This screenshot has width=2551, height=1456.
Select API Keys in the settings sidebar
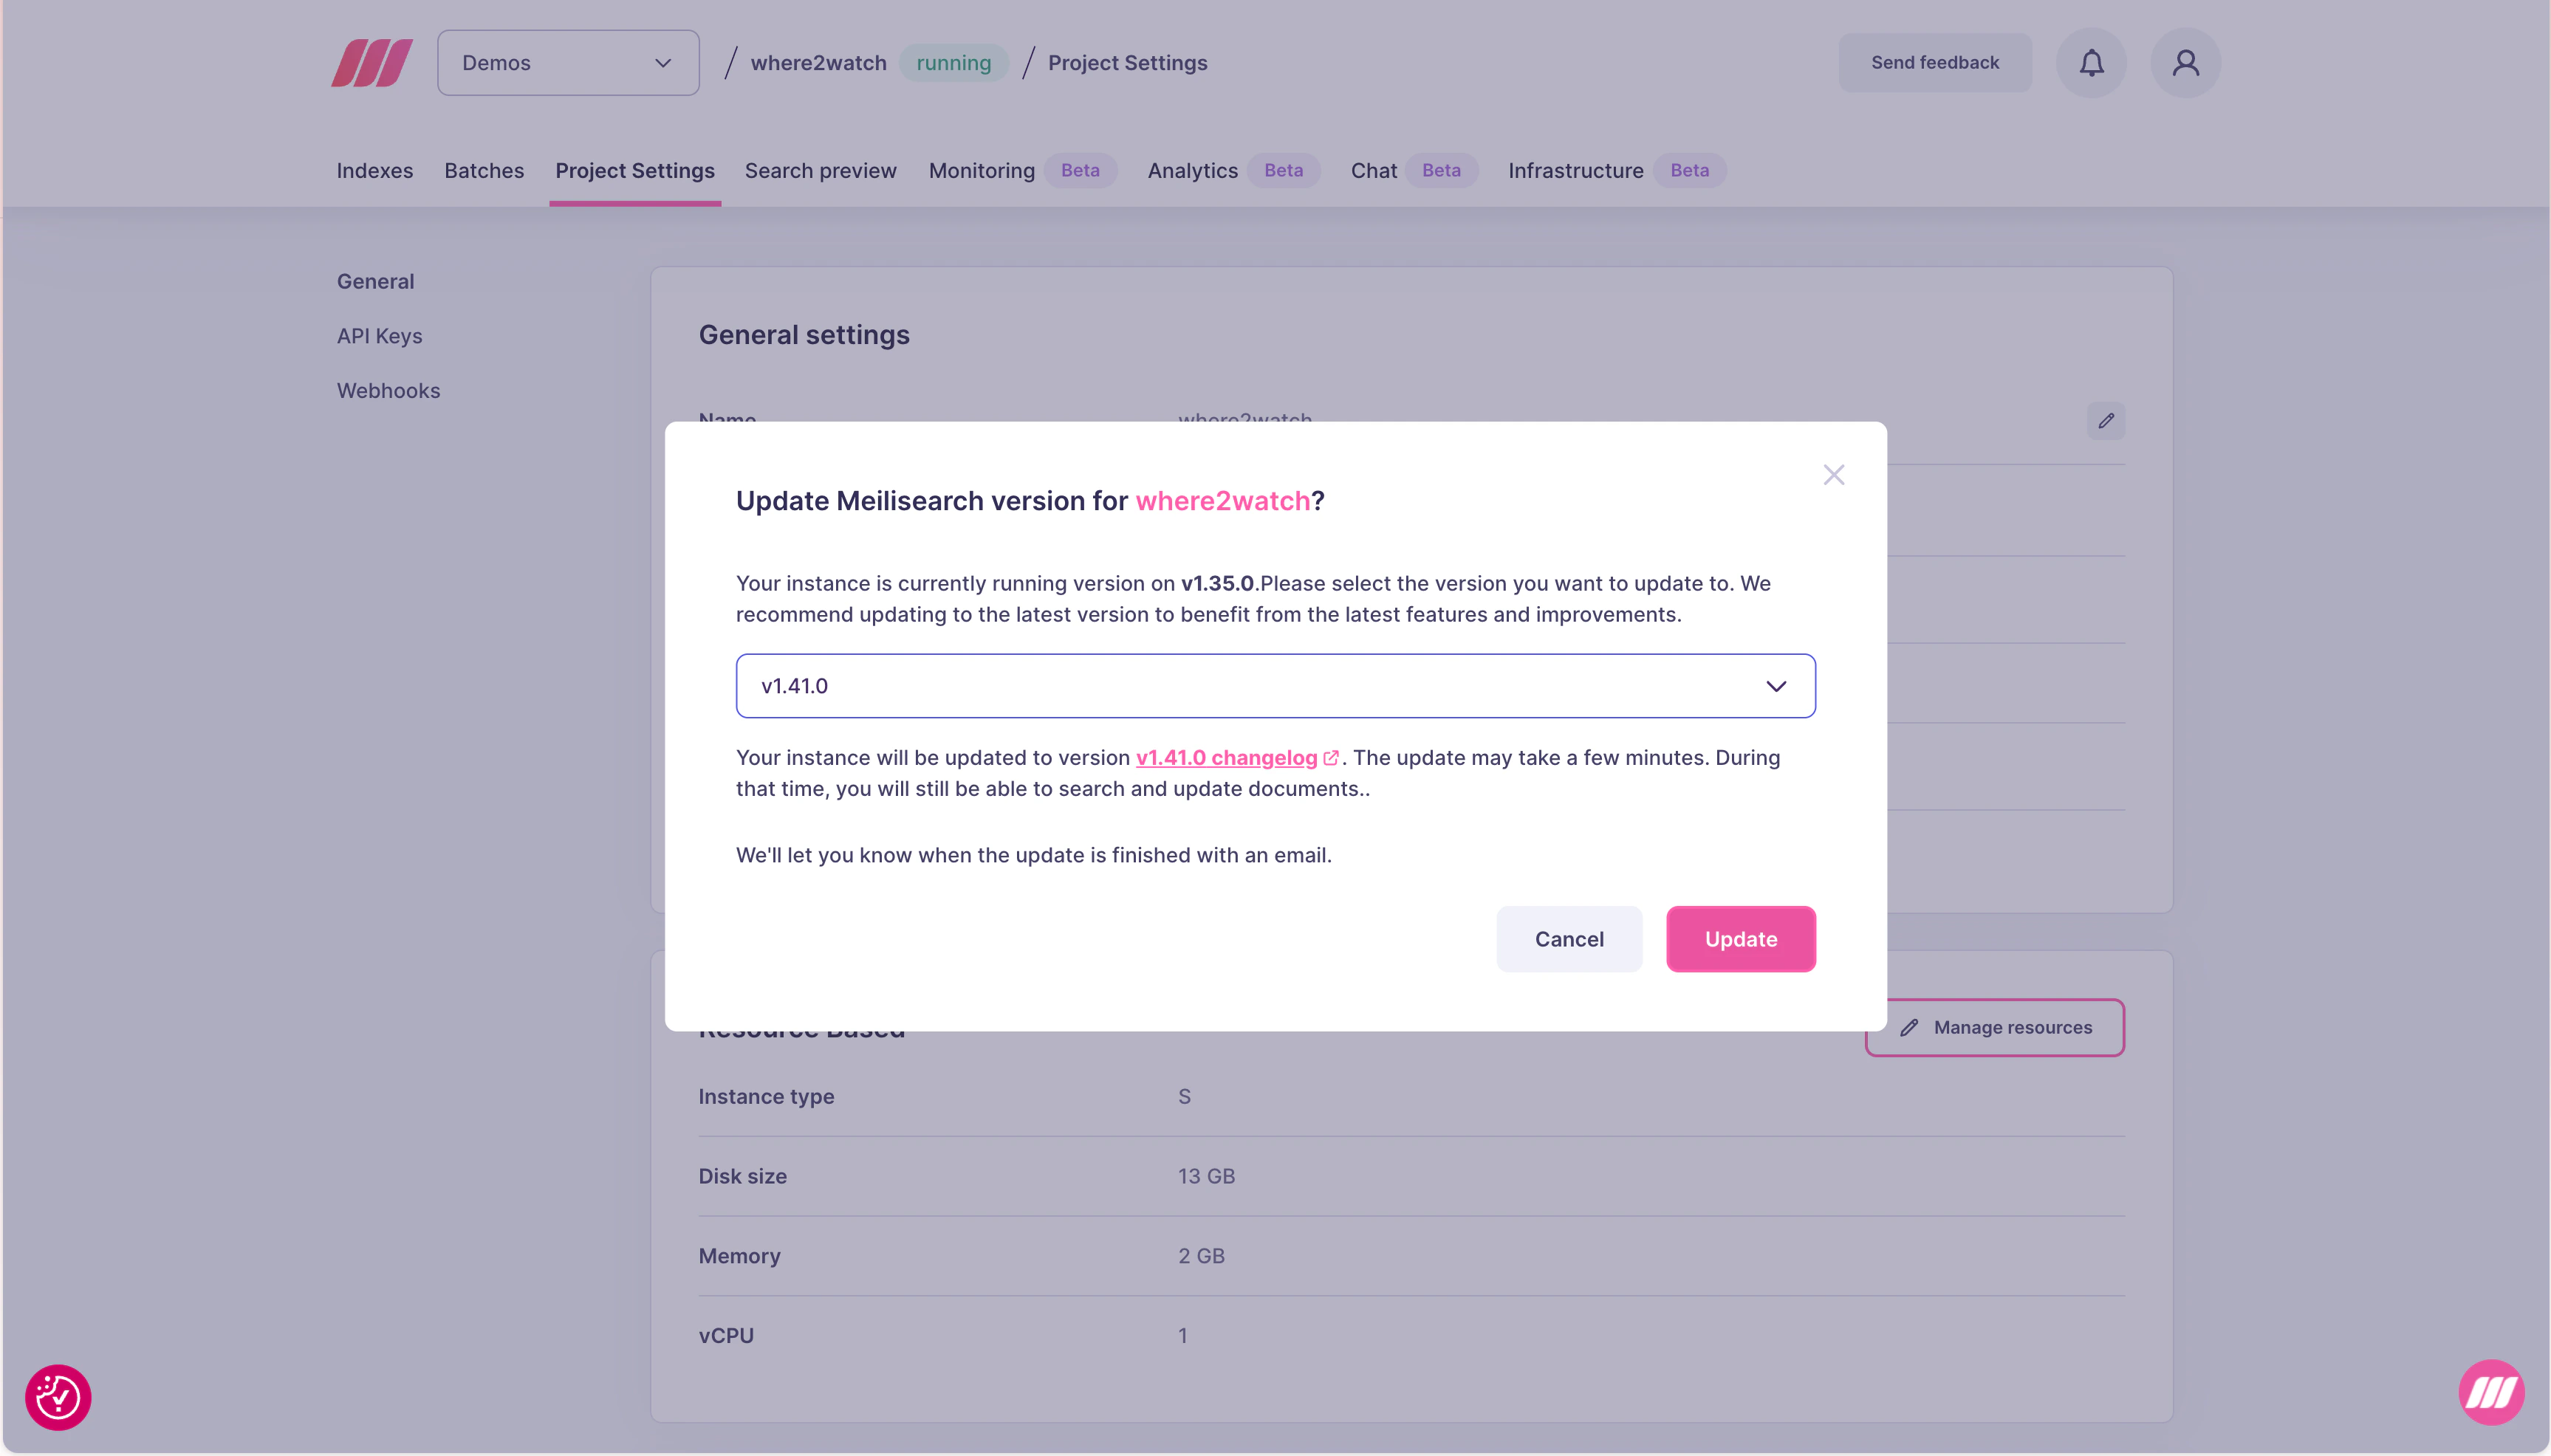click(379, 335)
